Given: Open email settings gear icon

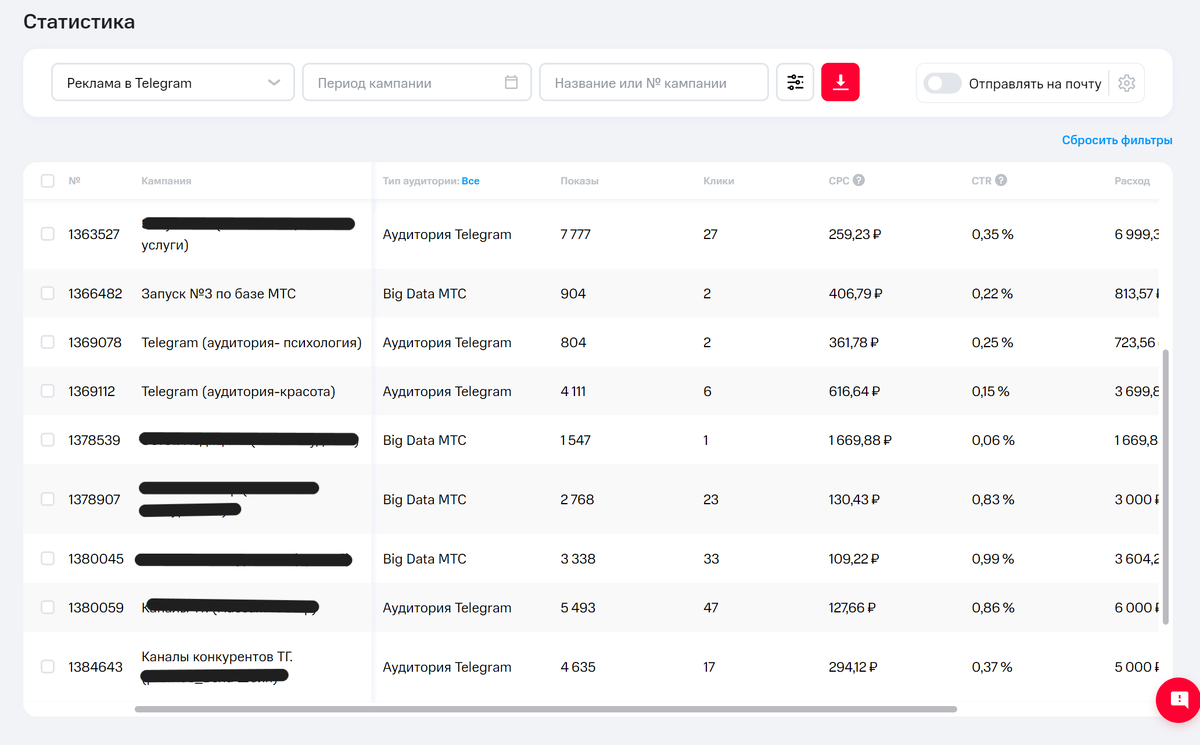Looking at the screenshot, I should [x=1127, y=84].
